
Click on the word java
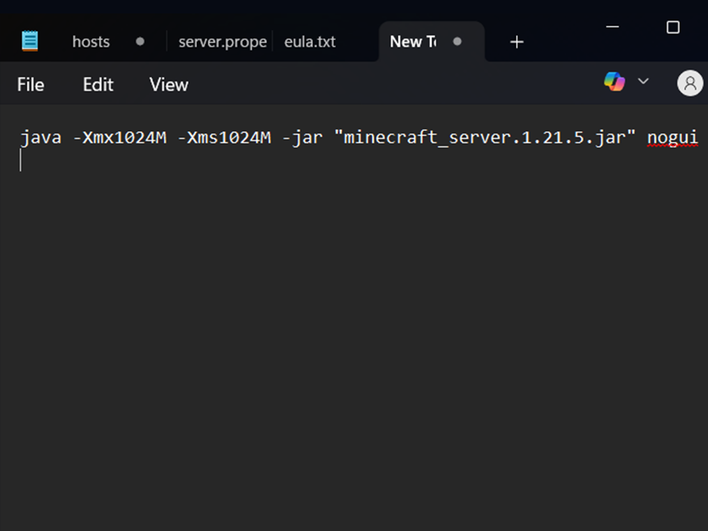click(41, 138)
